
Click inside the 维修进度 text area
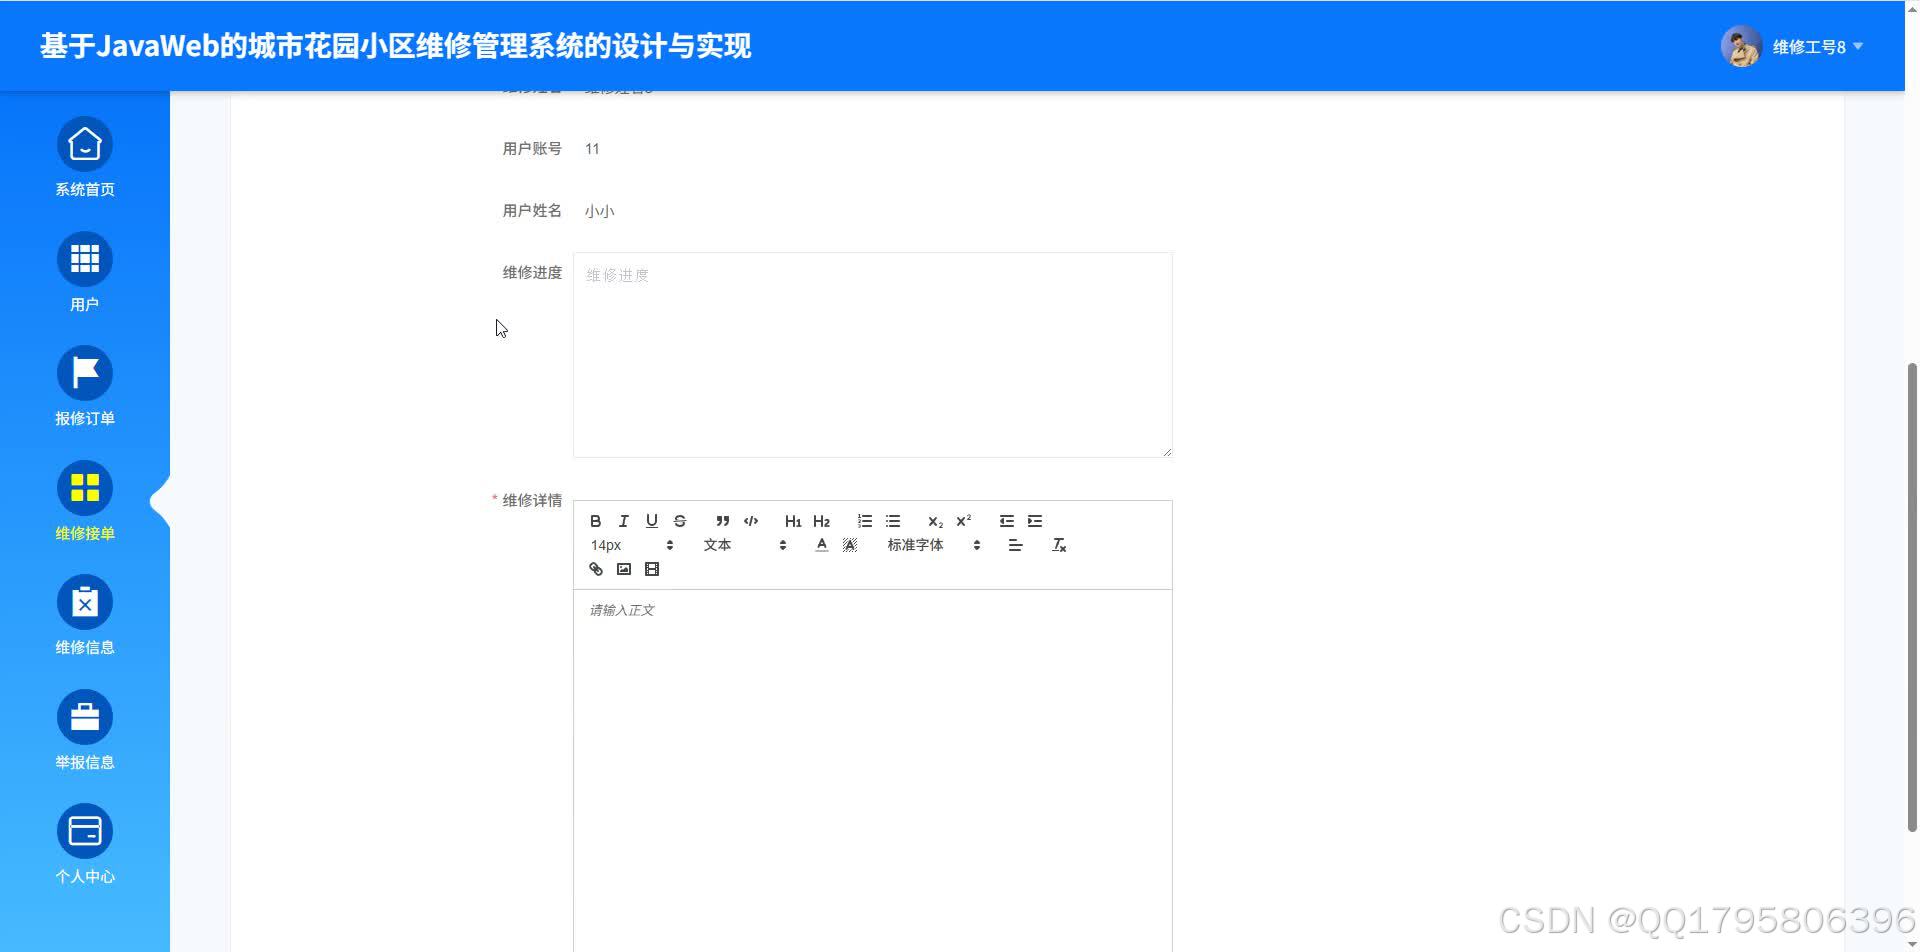click(871, 354)
